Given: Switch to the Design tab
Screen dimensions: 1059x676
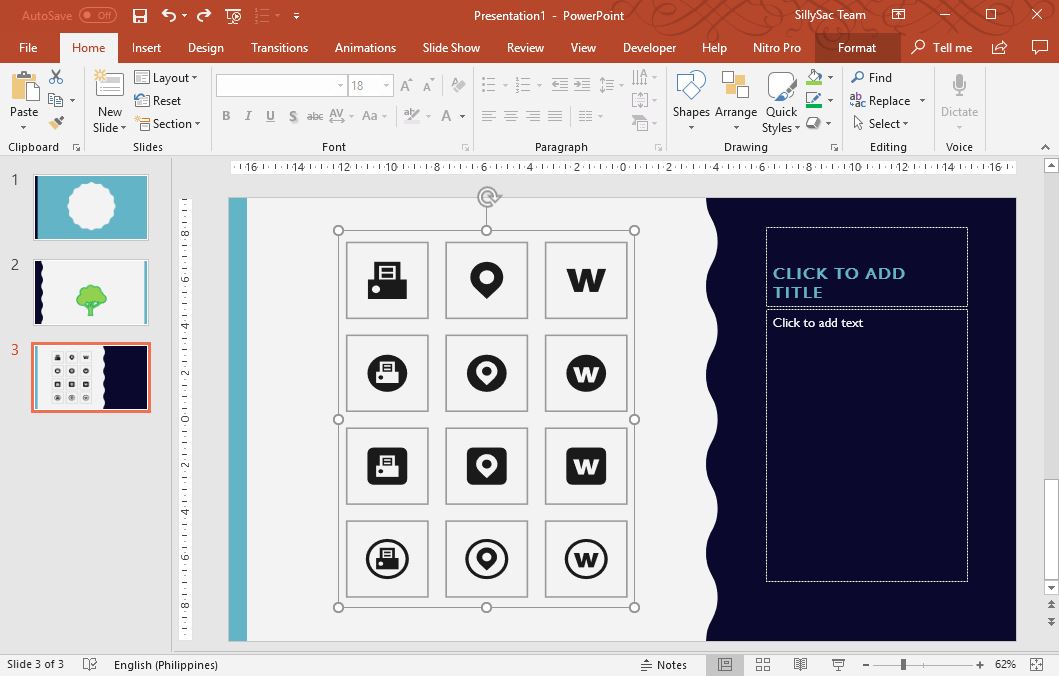Looking at the screenshot, I should (x=205, y=47).
